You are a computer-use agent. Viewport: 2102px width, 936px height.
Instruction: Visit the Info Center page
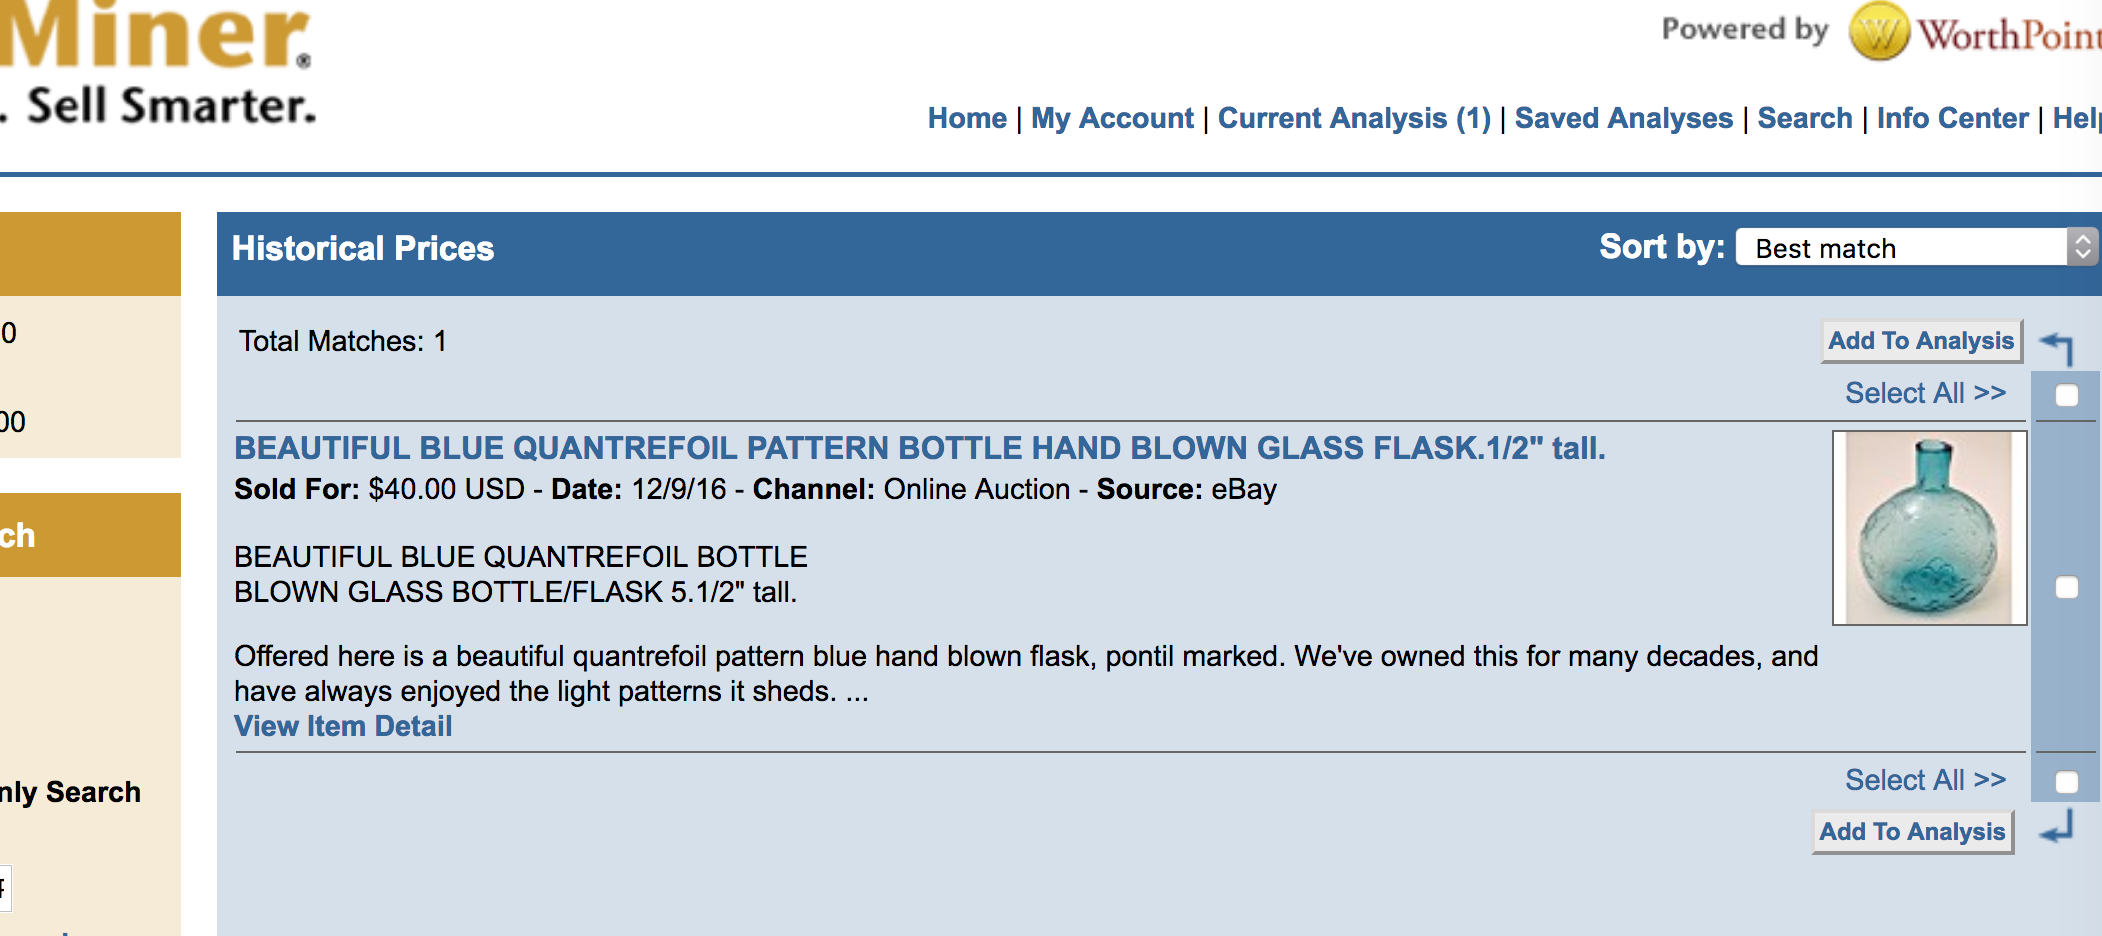pos(1952,118)
